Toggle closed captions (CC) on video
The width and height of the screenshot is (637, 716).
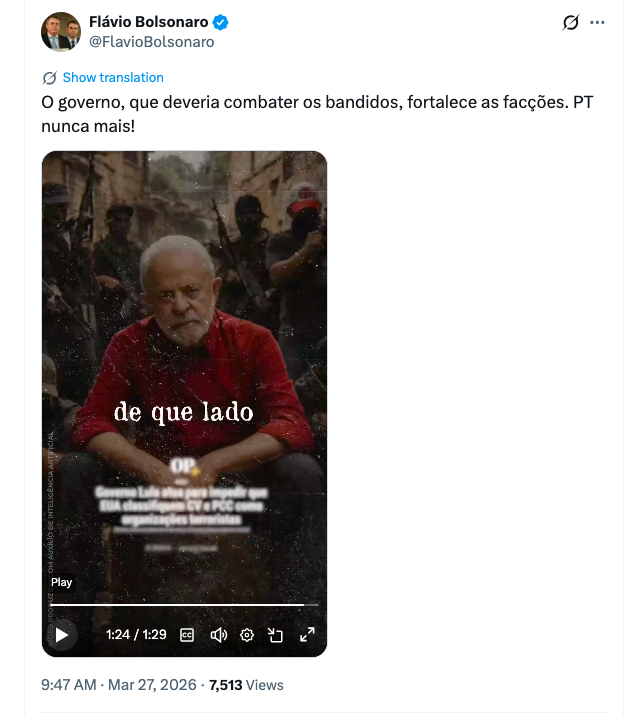187,635
